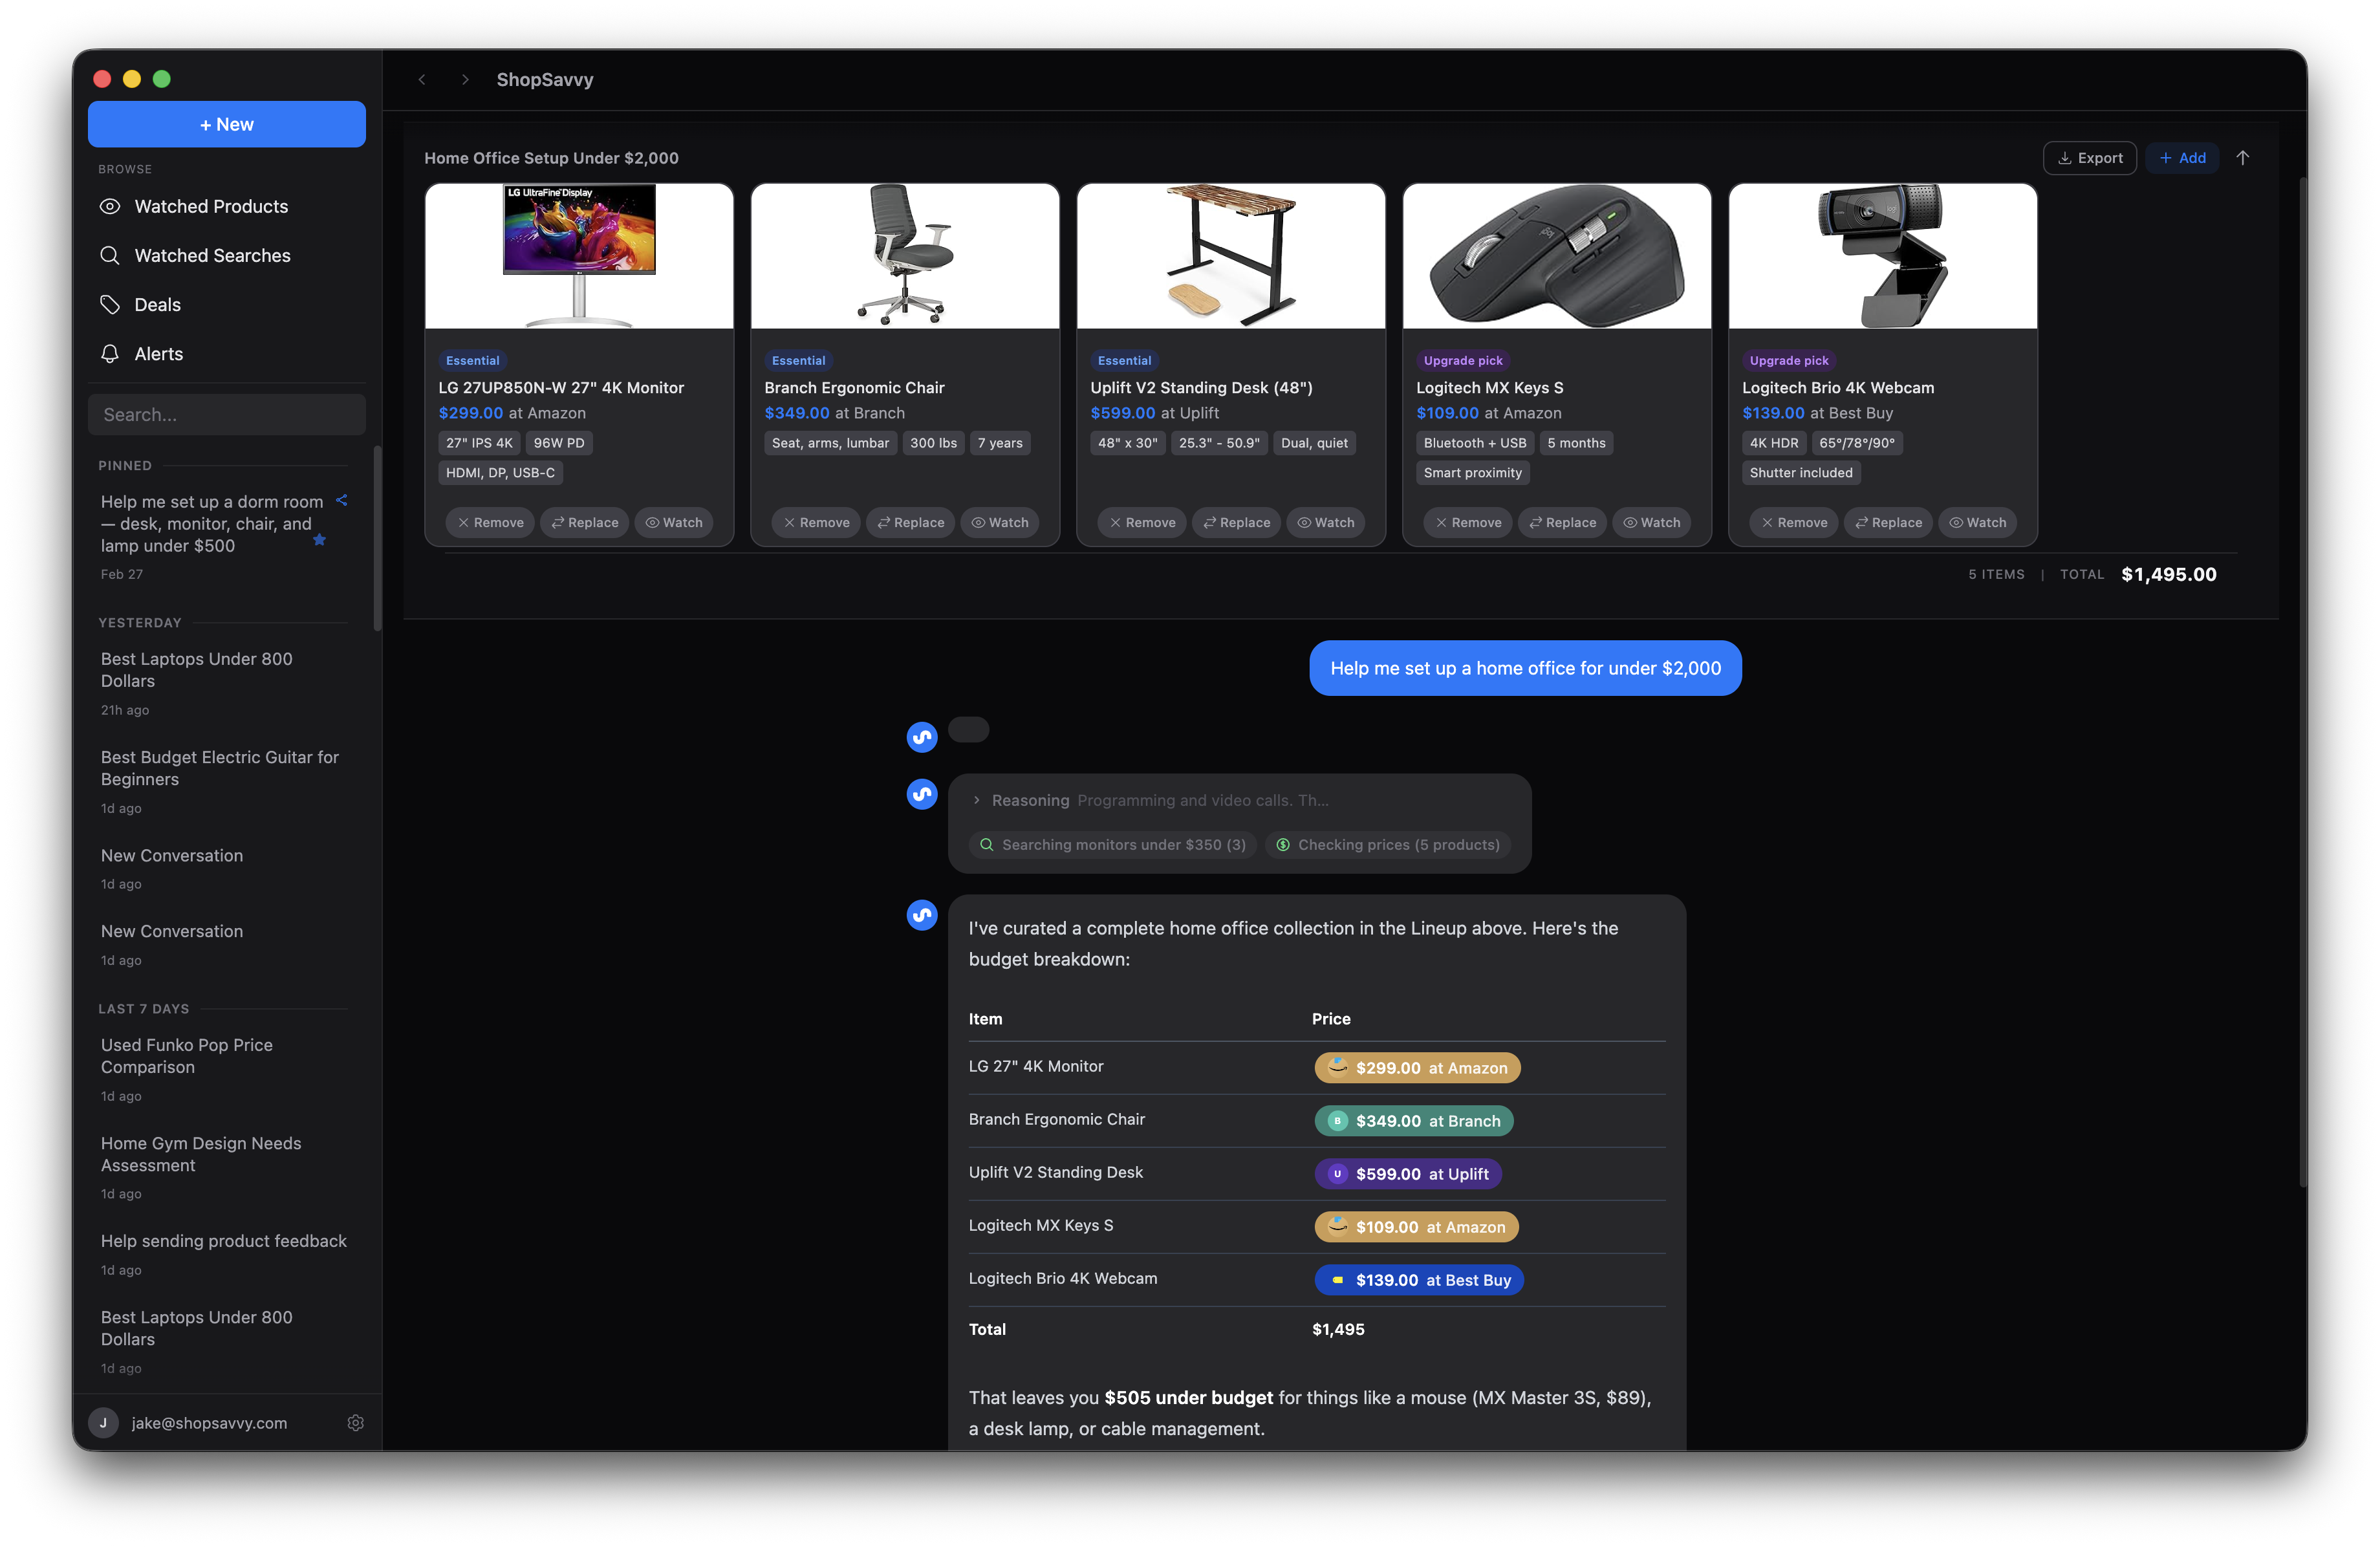2380x1547 pixels.
Task: Watch the LG 27UP850N-W monitor
Action: point(674,522)
